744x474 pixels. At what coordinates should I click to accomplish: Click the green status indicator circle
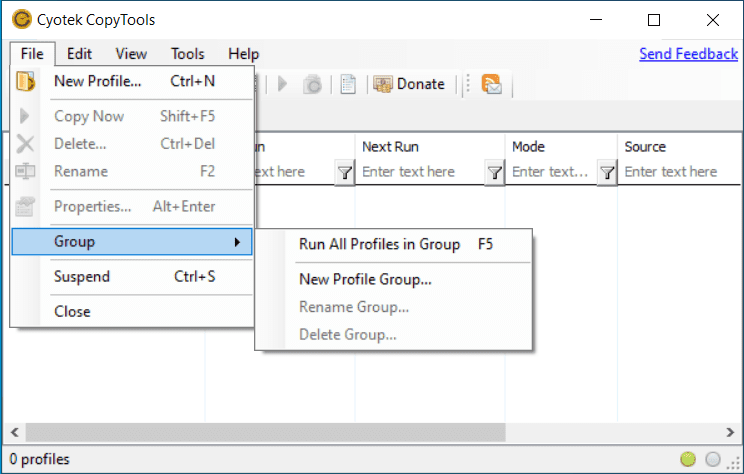click(688, 459)
